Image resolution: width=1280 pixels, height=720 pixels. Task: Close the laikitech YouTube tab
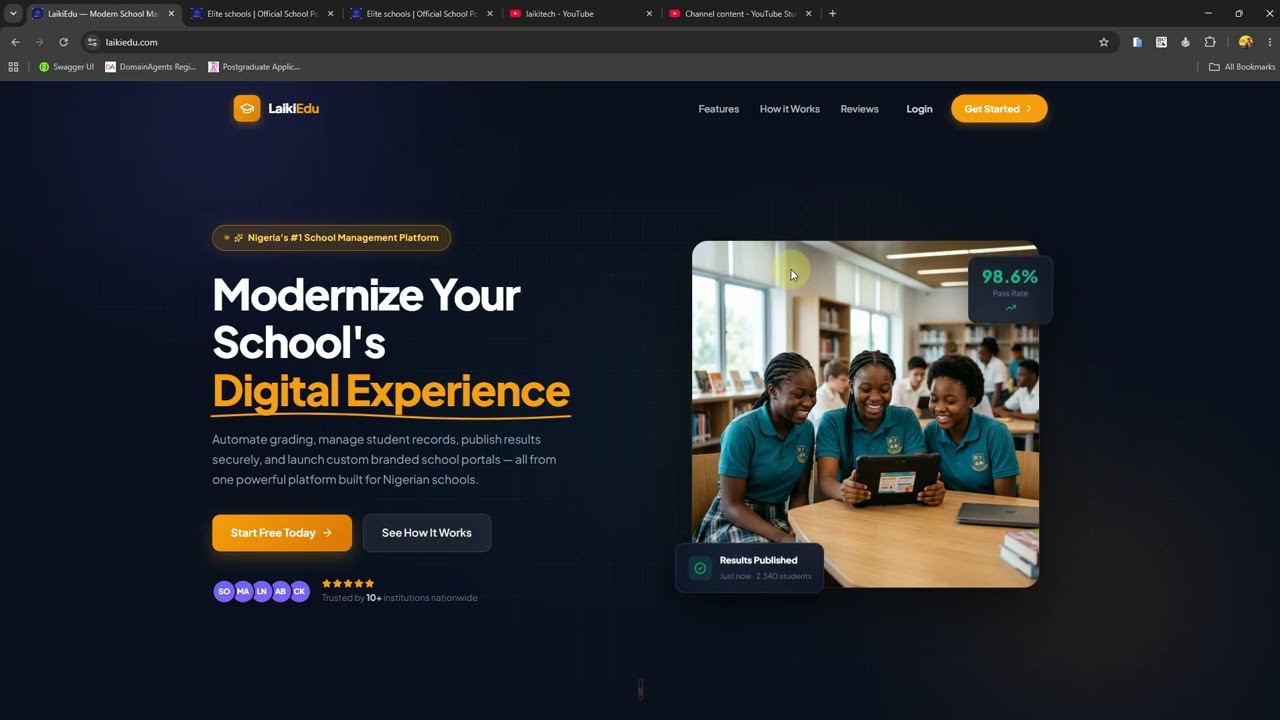click(x=649, y=14)
